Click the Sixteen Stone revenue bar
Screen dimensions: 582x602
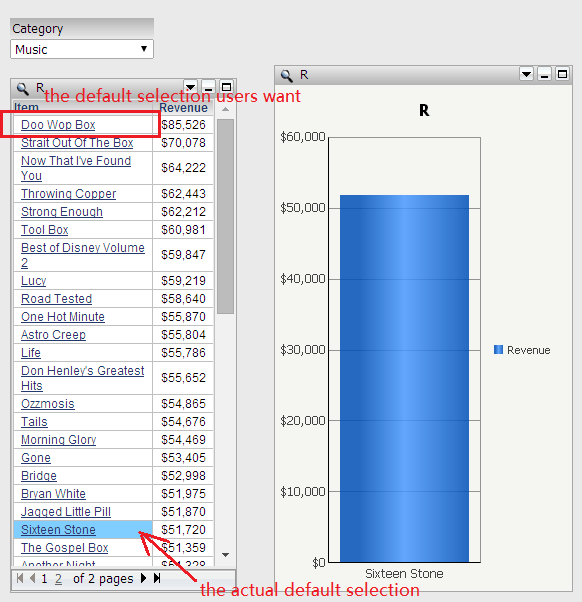point(404,379)
